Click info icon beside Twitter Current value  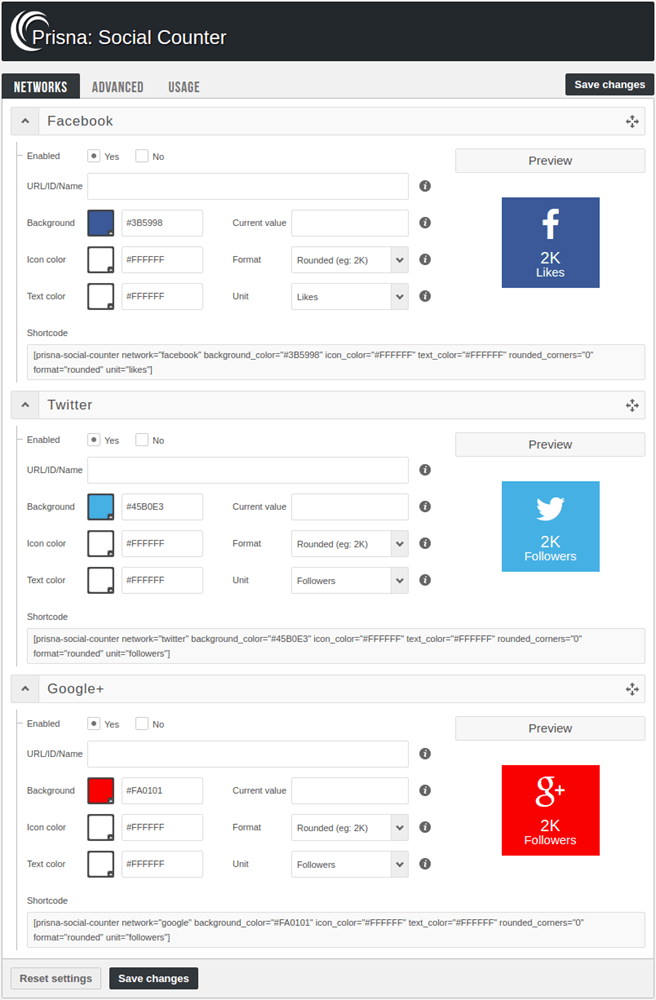[425, 506]
